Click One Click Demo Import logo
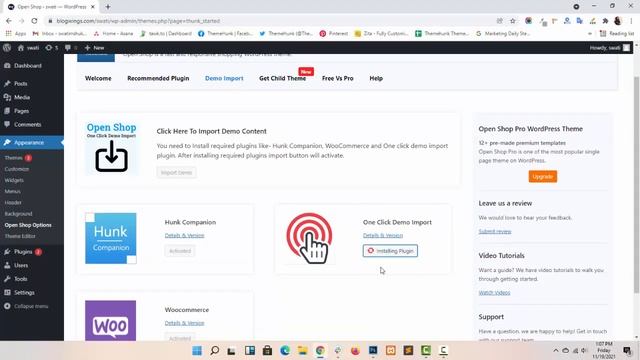The image size is (640, 360). point(309,238)
